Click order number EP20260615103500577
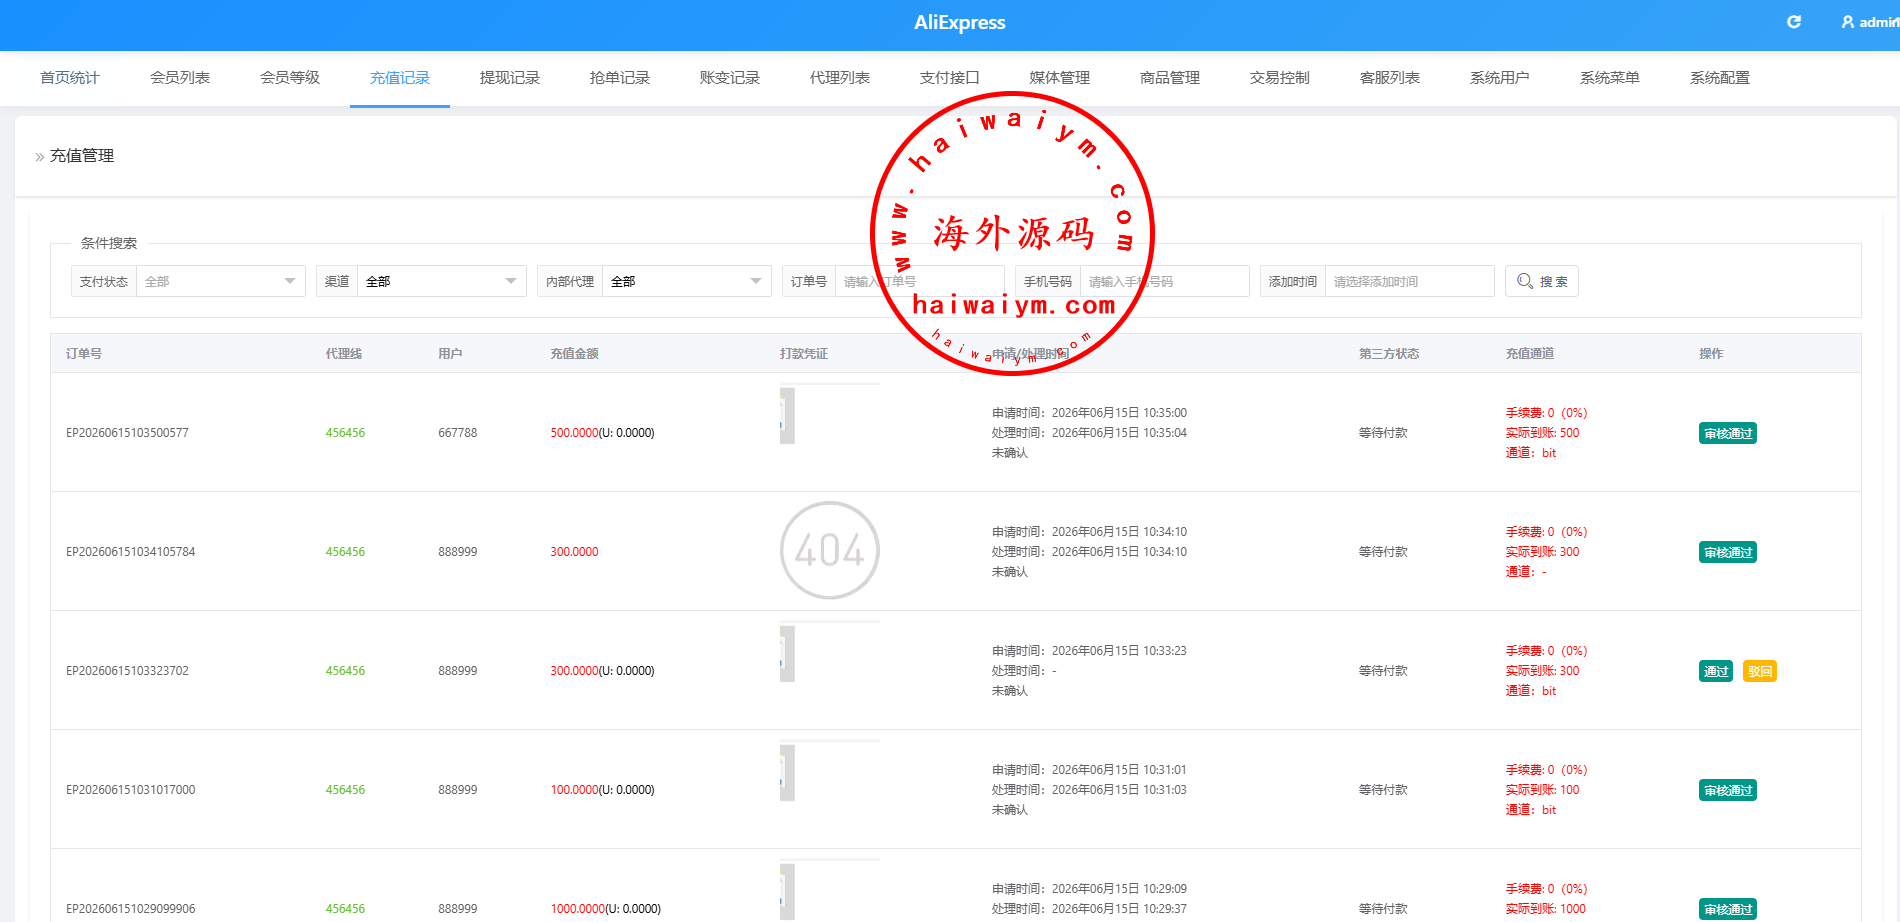This screenshot has height=922, width=1900. pos(127,433)
